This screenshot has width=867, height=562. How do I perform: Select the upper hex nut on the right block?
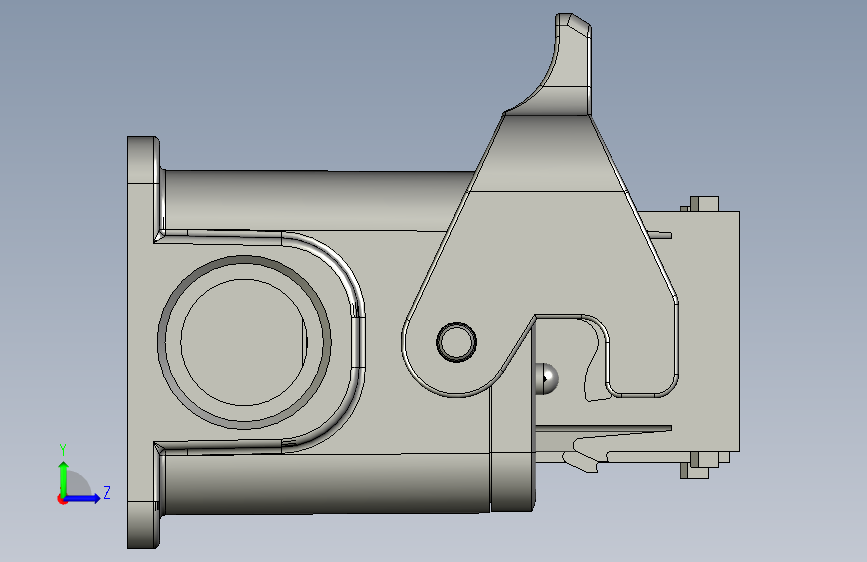click(704, 204)
